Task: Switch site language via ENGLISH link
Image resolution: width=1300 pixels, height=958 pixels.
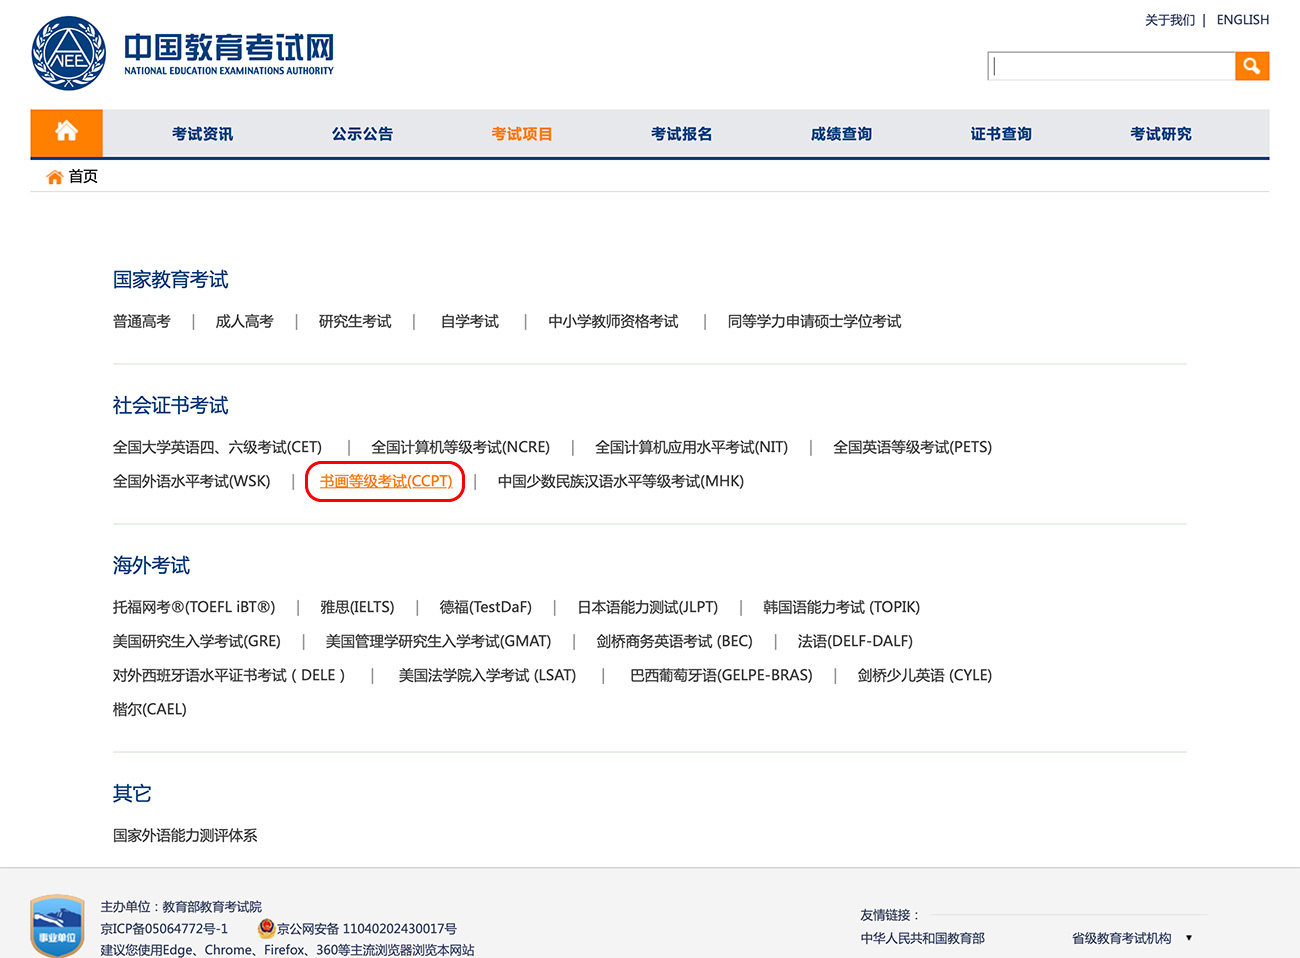Action: pos(1242,20)
